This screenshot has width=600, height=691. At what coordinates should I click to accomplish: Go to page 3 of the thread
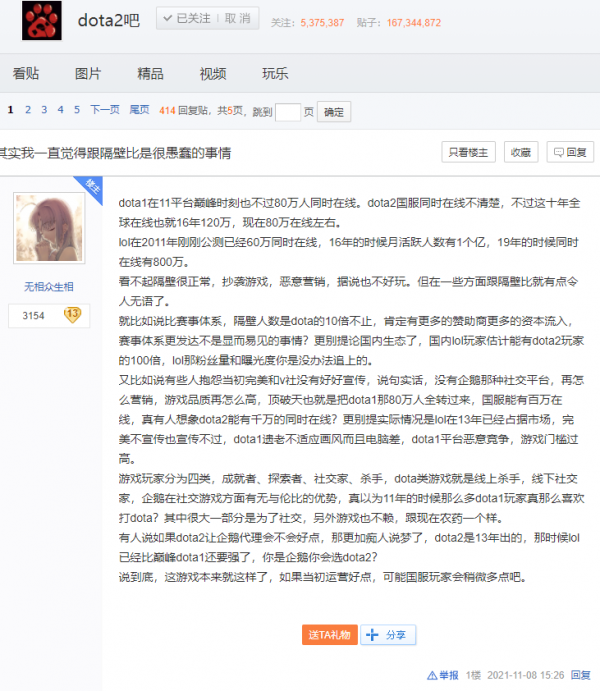(44, 110)
